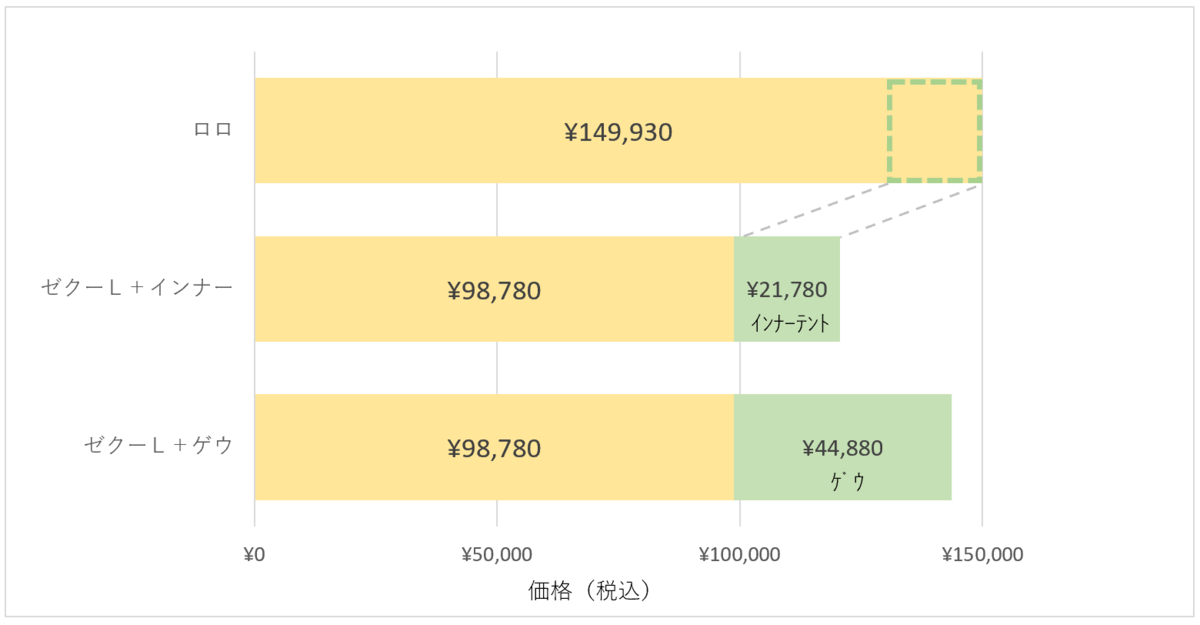Image resolution: width=1200 pixels, height=625 pixels.
Task: Select the ¥21,780 data label
Action: pos(787,290)
